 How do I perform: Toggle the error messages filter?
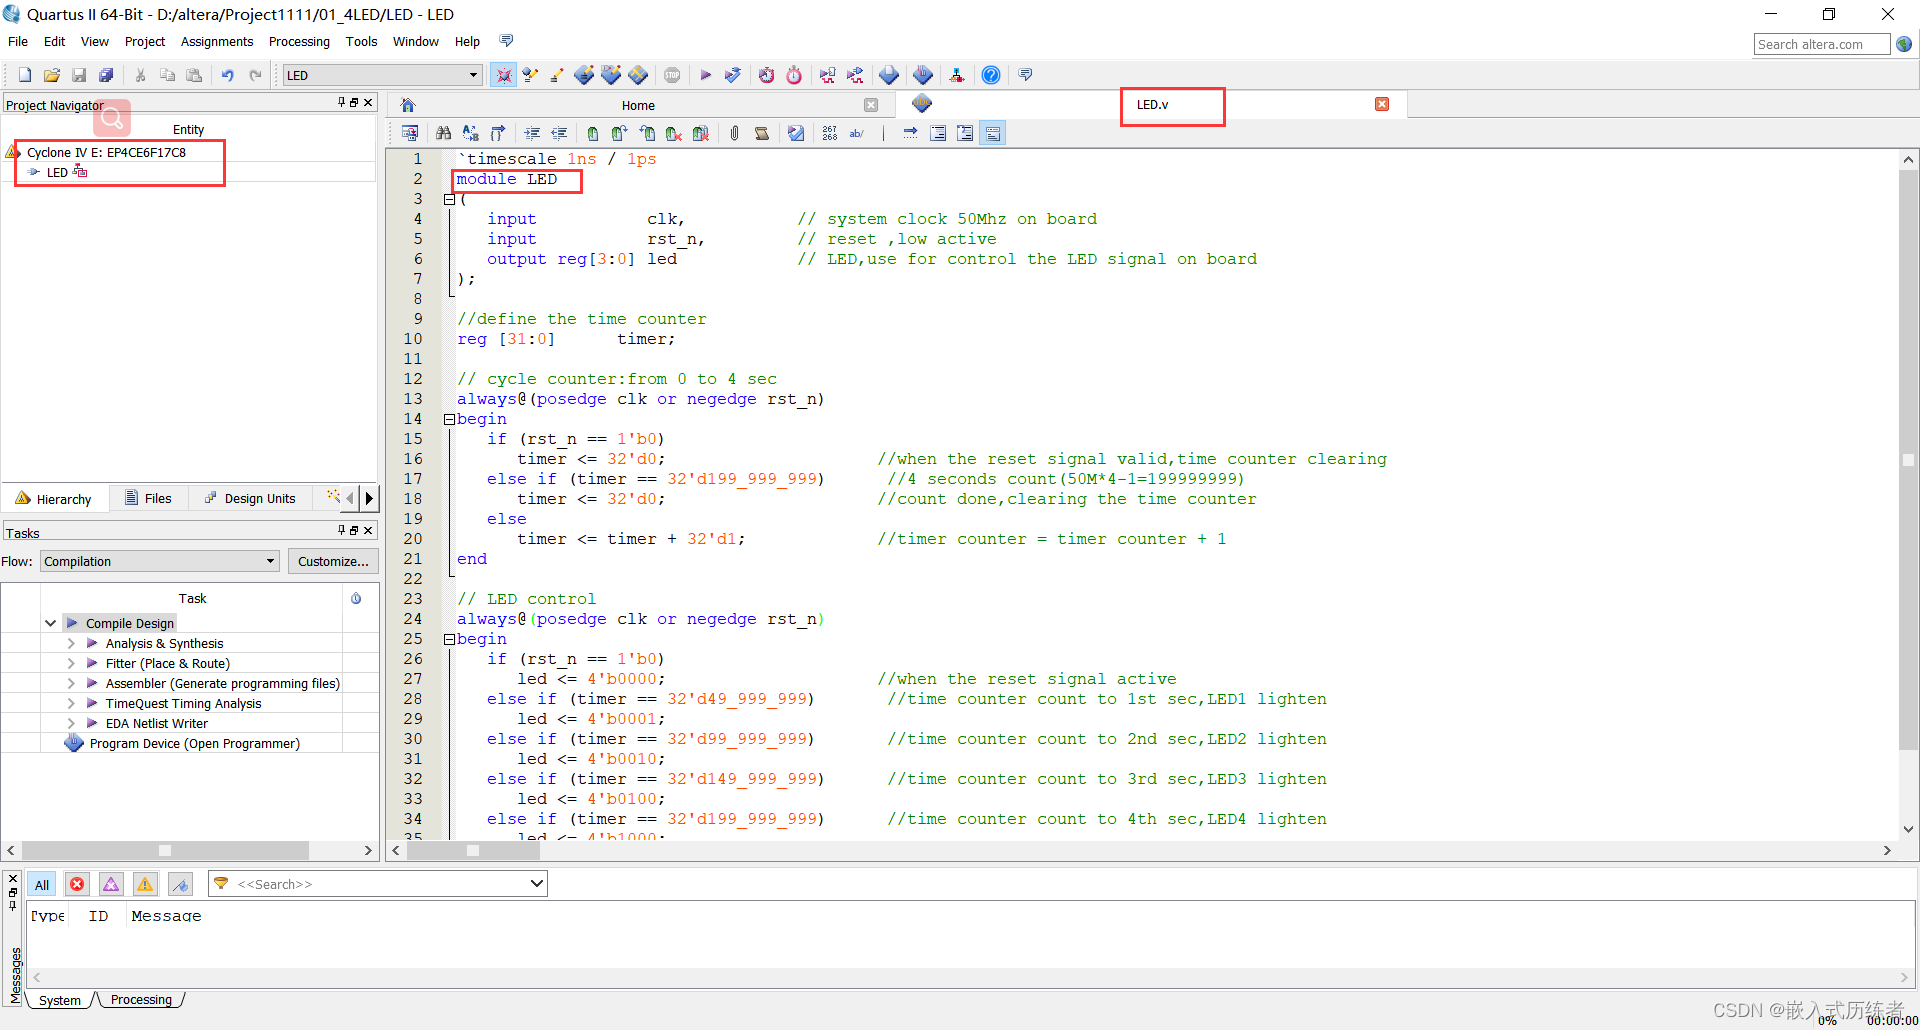click(77, 884)
